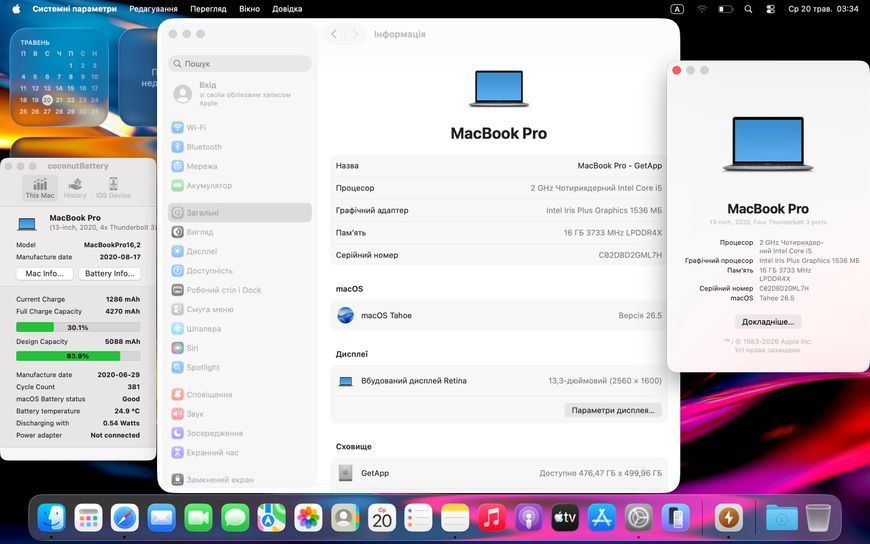Screen dimensions: 870x544
Task: Open Notes app in the Dock
Action: (x=455, y=518)
